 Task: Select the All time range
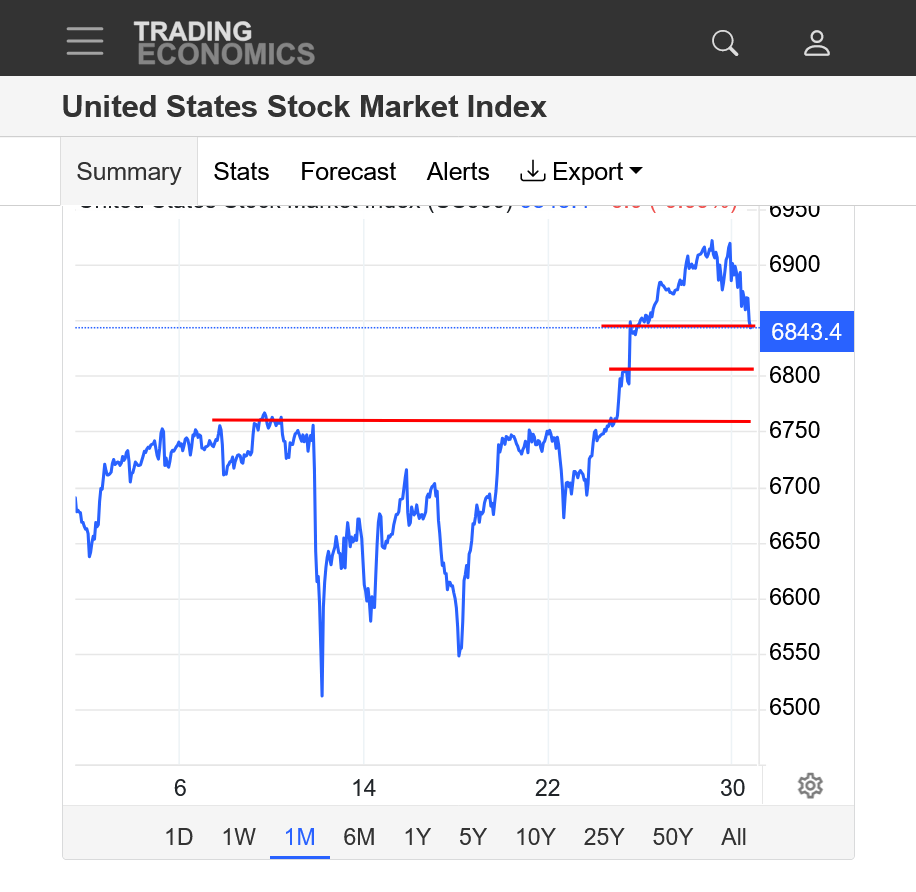734,837
